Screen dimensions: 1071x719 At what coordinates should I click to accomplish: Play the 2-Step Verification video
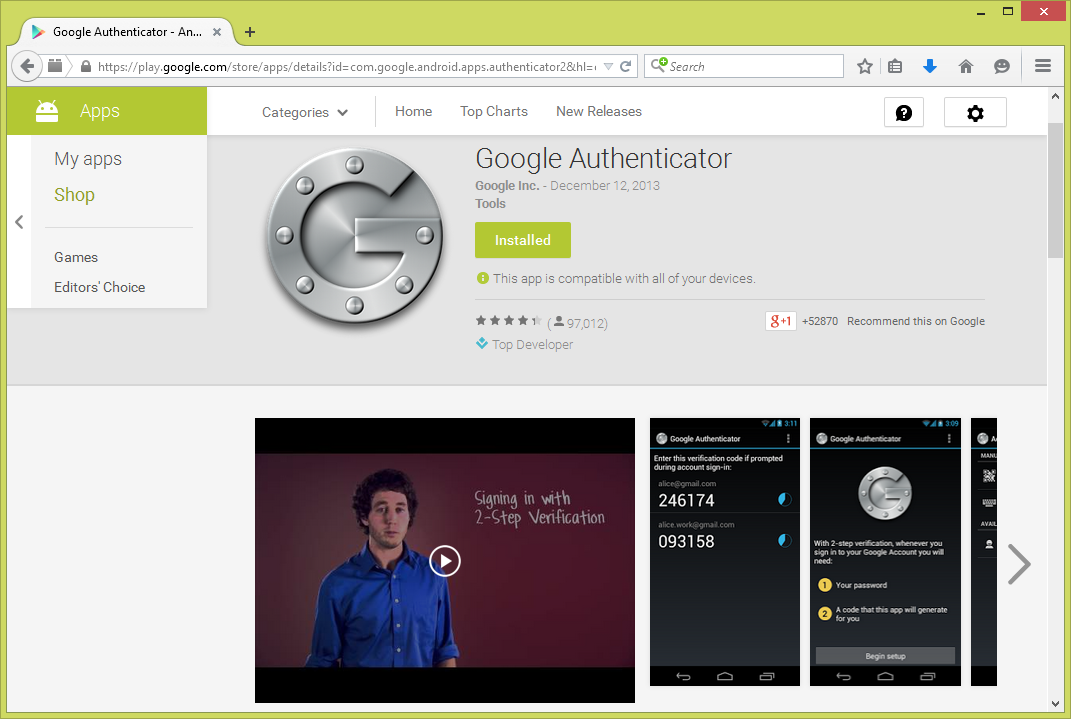(444, 561)
